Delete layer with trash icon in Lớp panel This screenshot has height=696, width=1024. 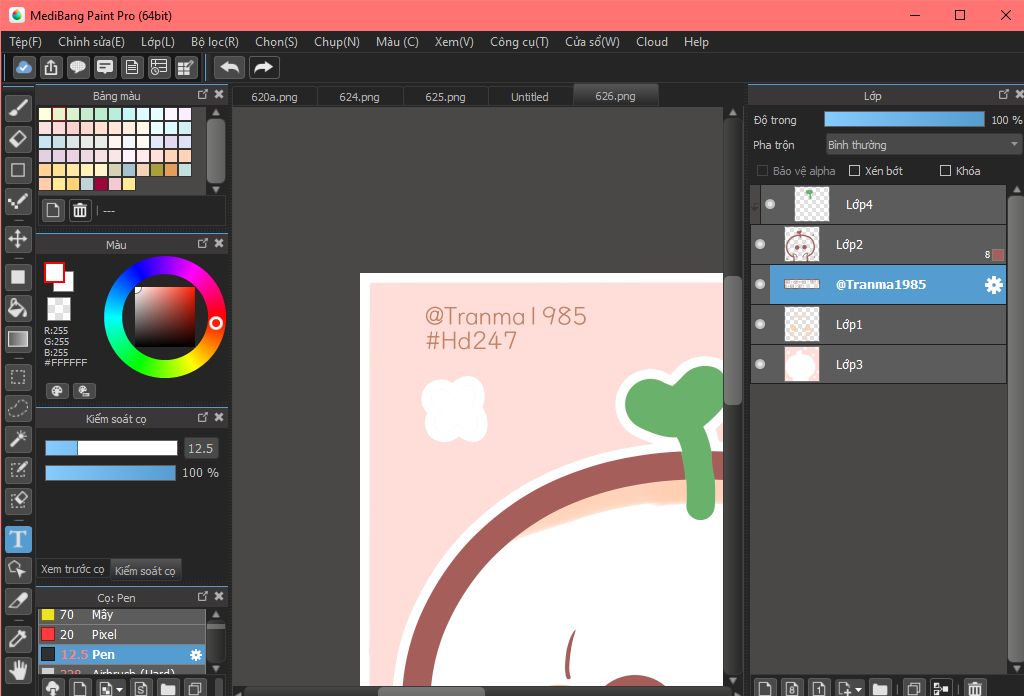tap(974, 688)
